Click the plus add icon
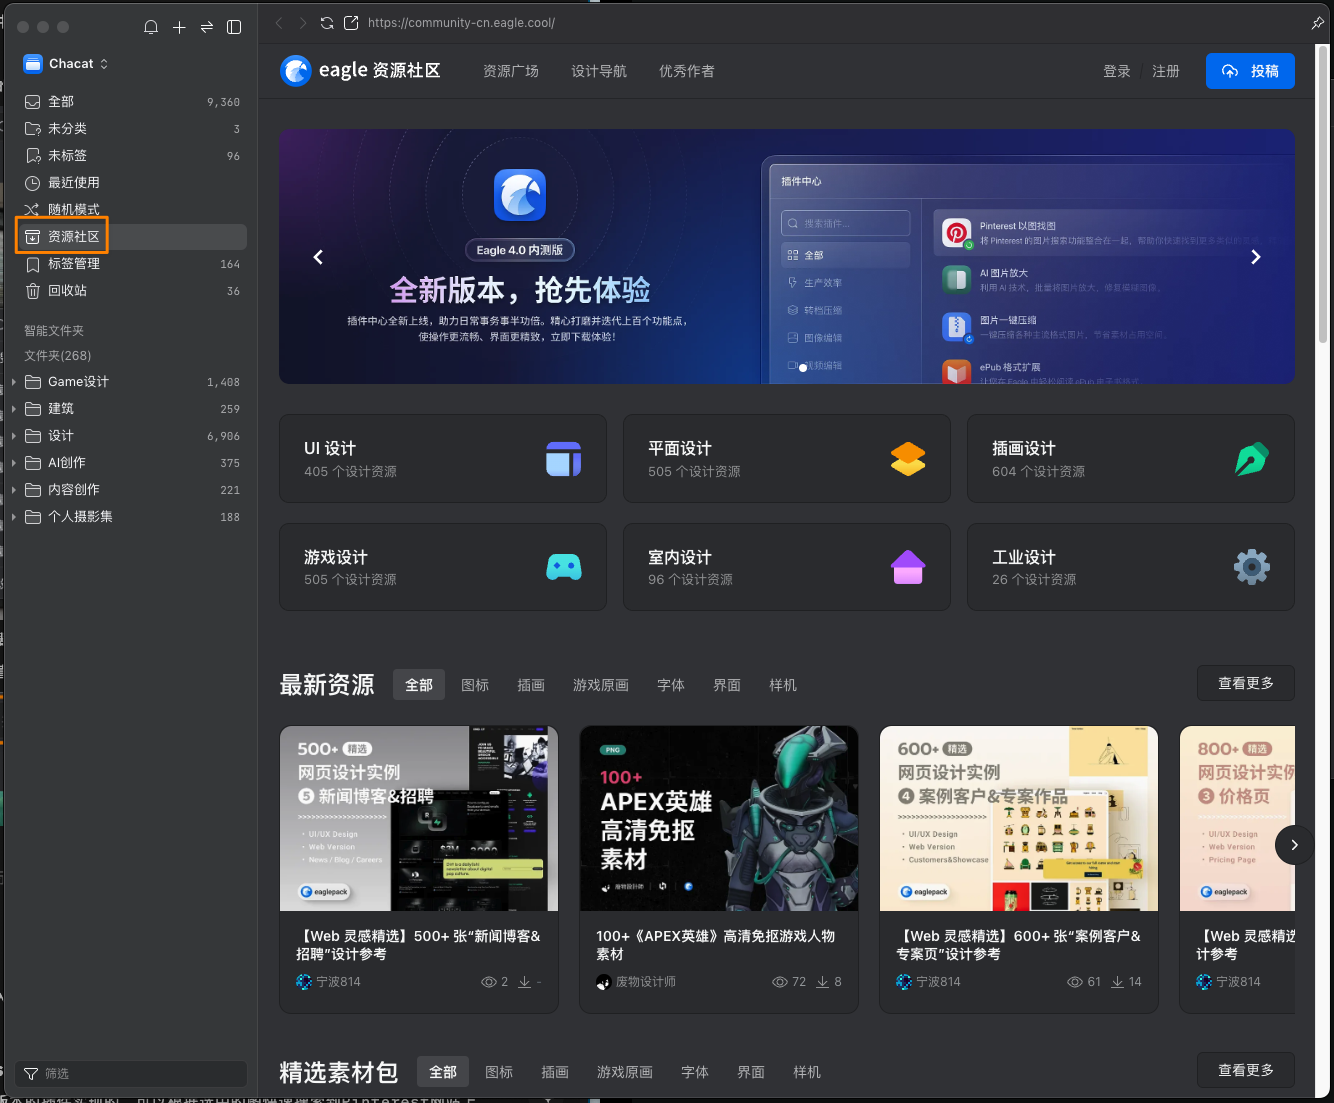 coord(179,27)
